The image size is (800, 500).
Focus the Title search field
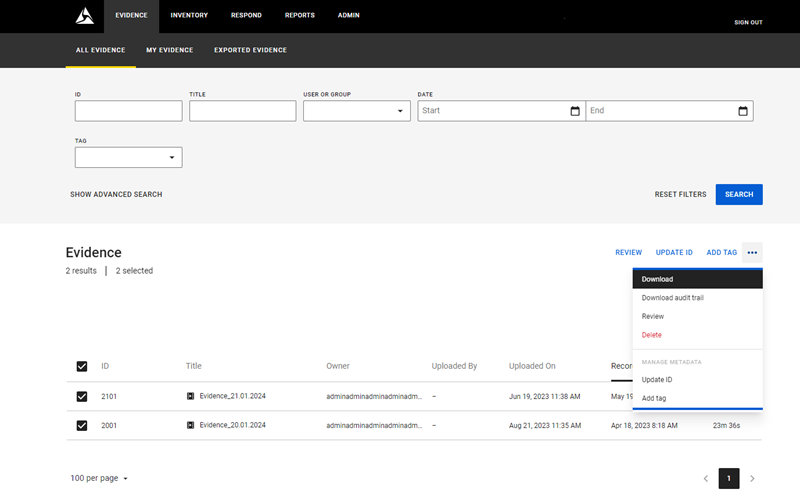click(x=242, y=111)
